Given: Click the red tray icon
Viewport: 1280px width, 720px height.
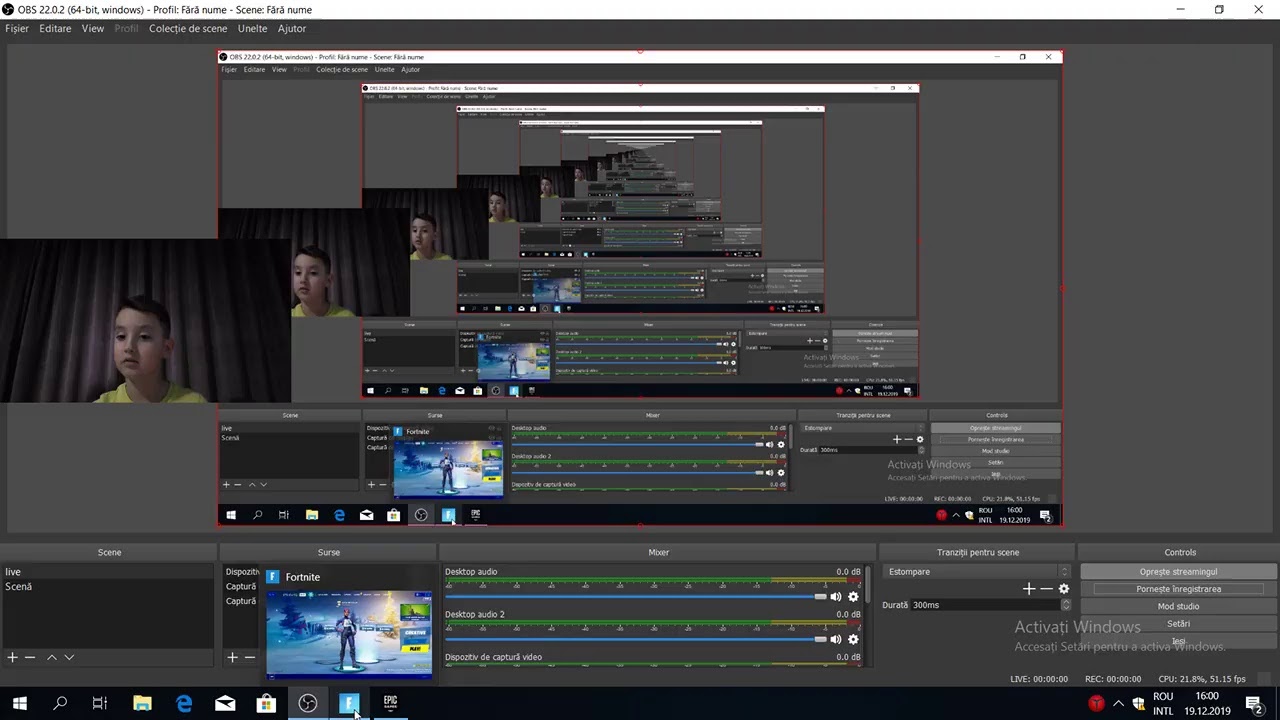Looking at the screenshot, I should (x=1097, y=703).
